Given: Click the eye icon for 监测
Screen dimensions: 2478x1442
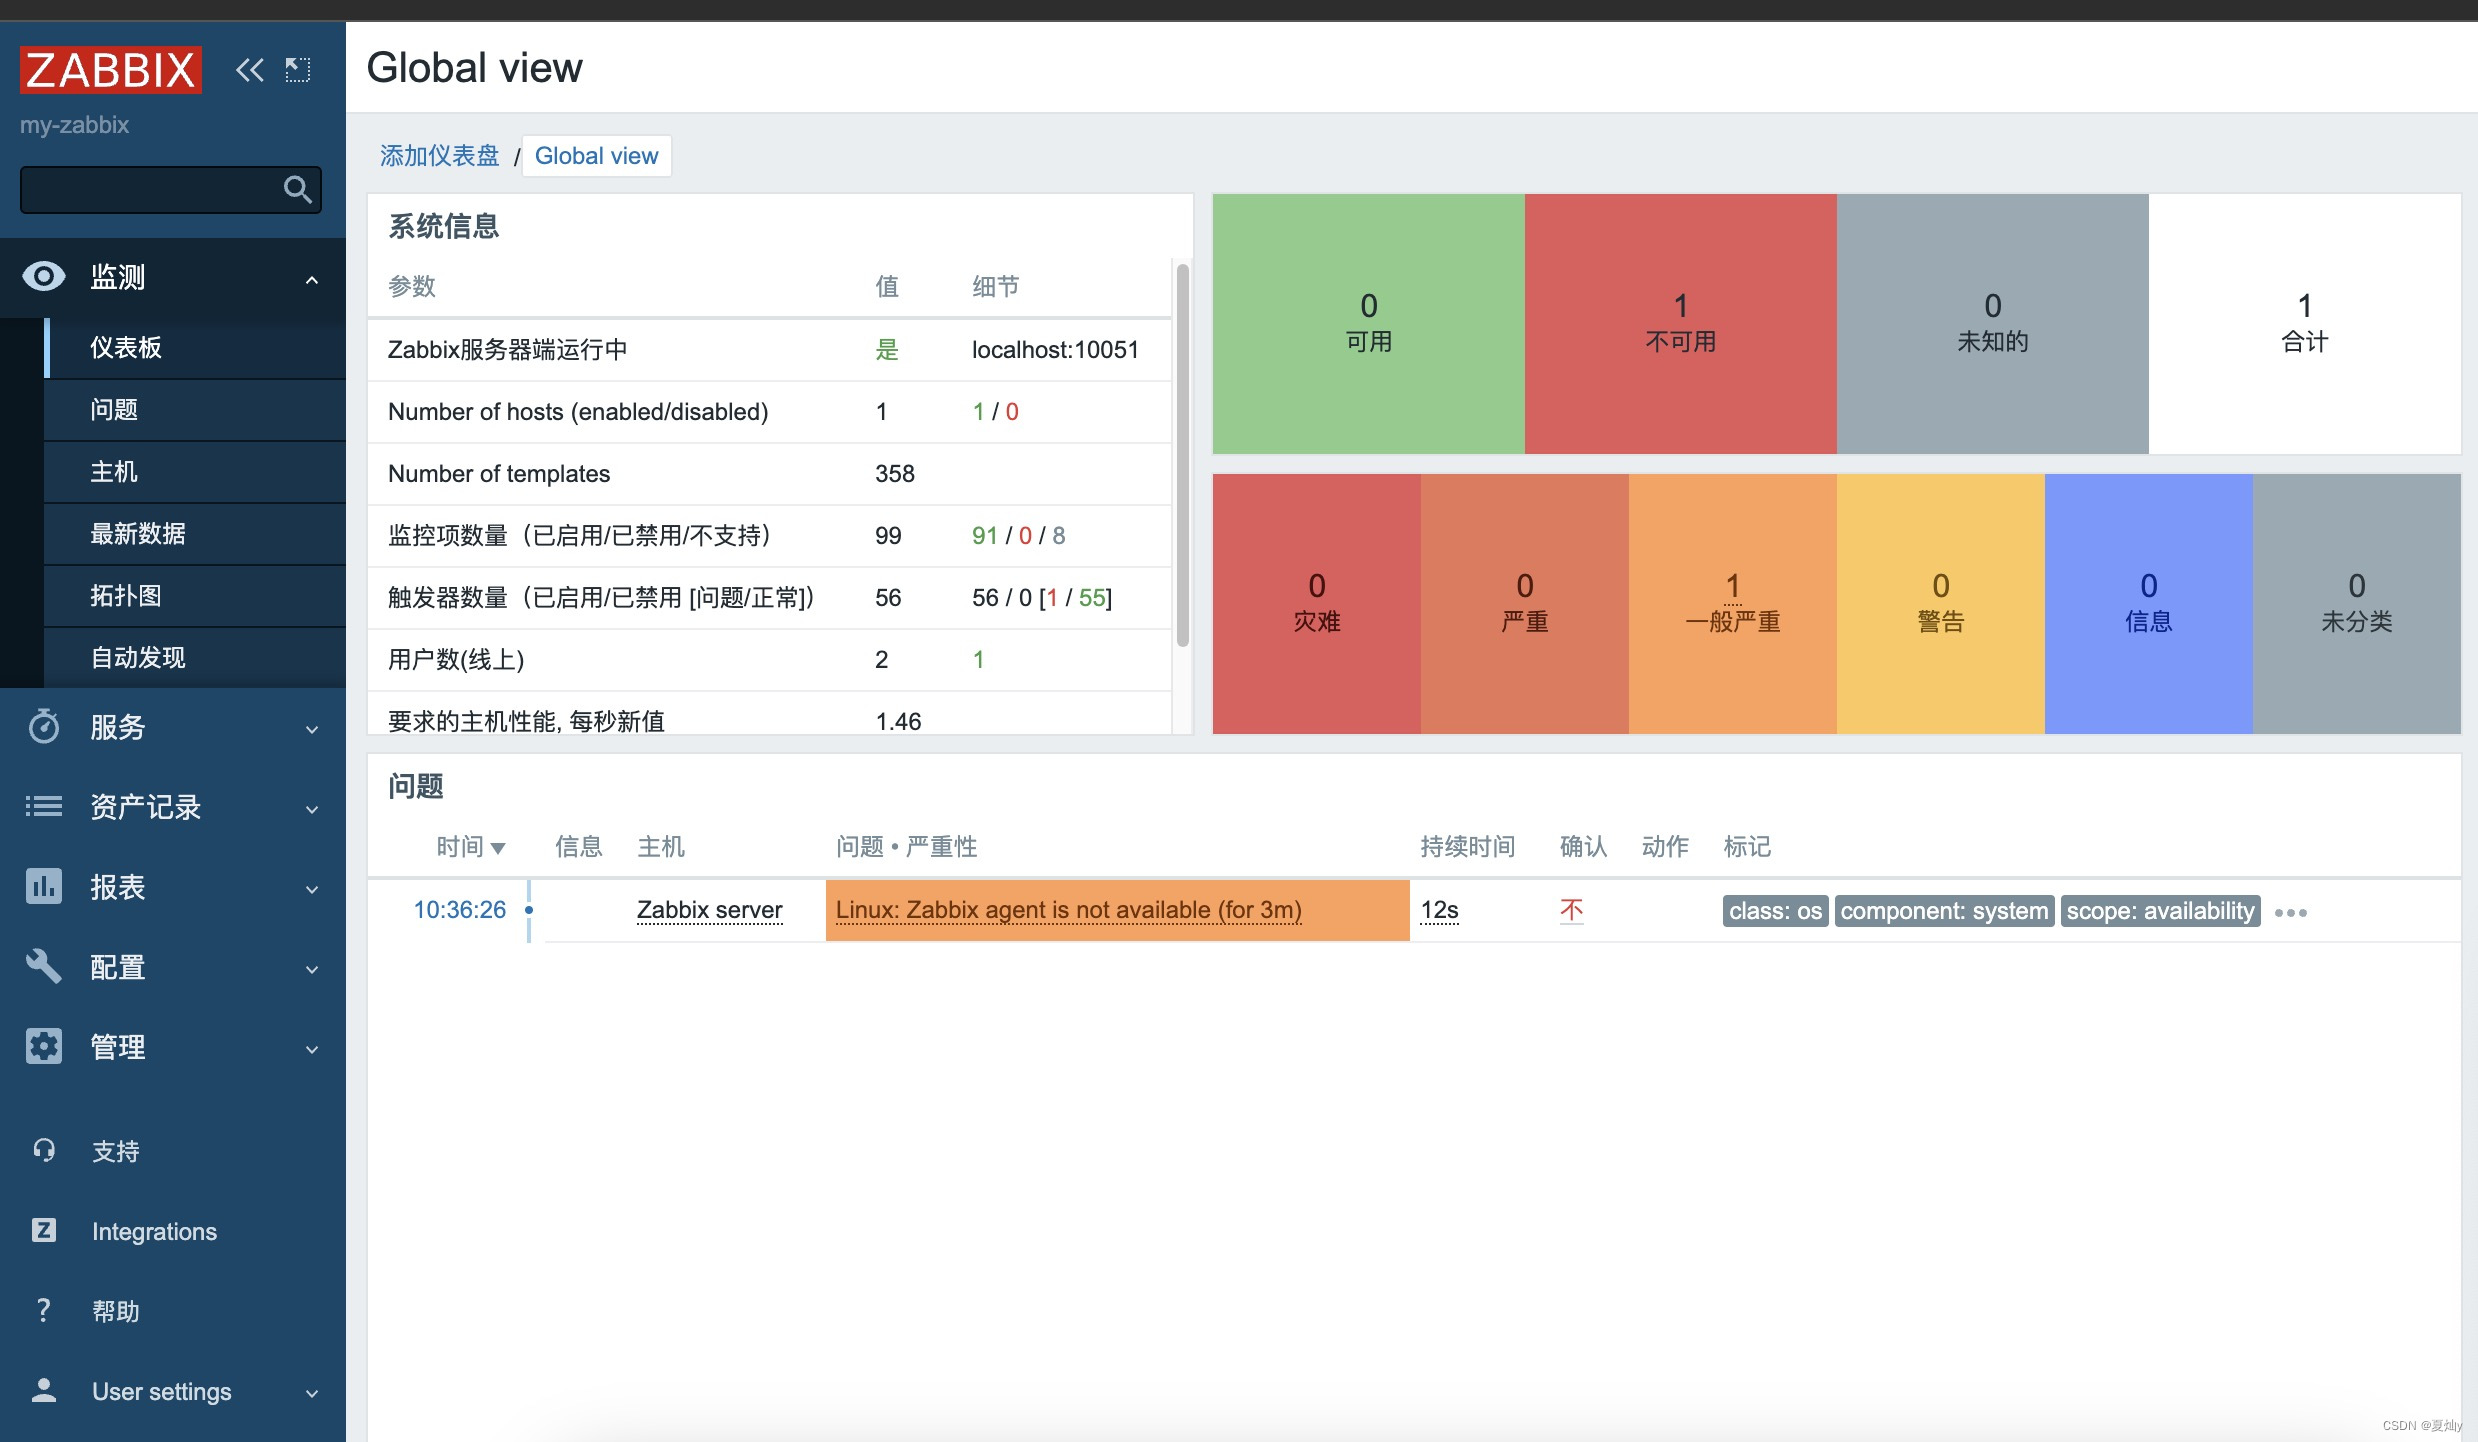Looking at the screenshot, I should coord(44,277).
